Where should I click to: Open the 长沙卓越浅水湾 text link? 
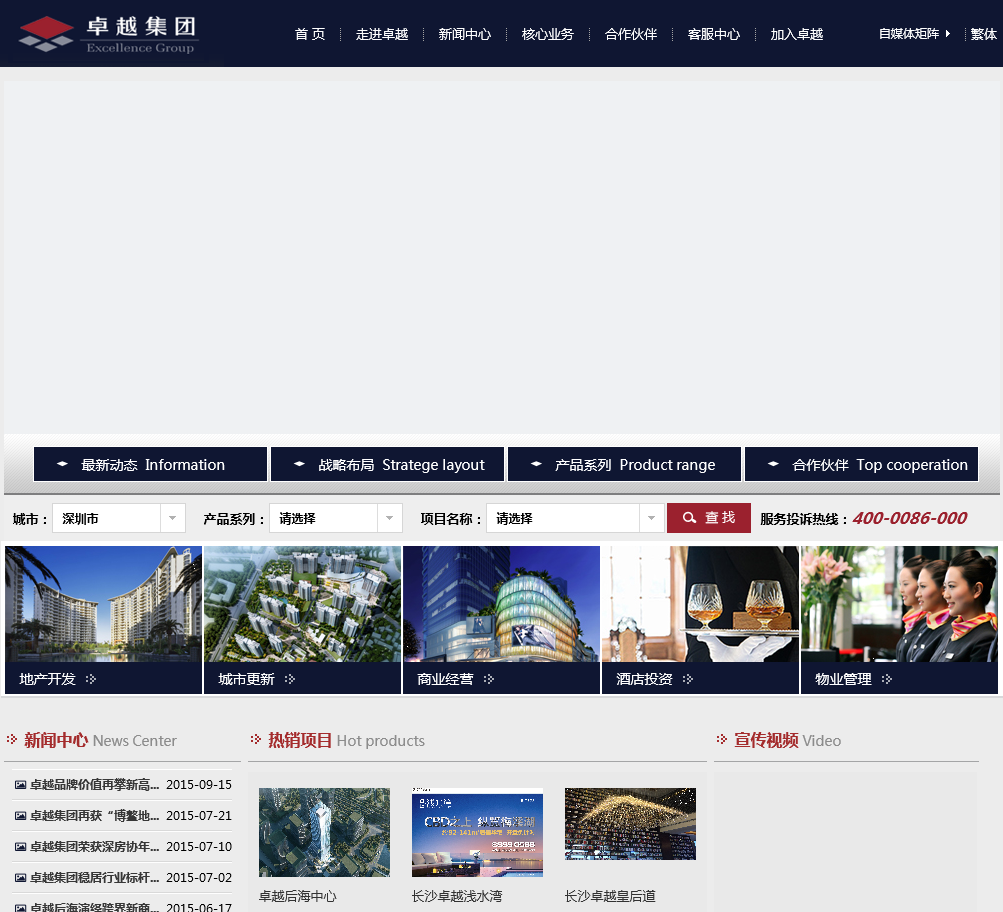click(x=457, y=896)
